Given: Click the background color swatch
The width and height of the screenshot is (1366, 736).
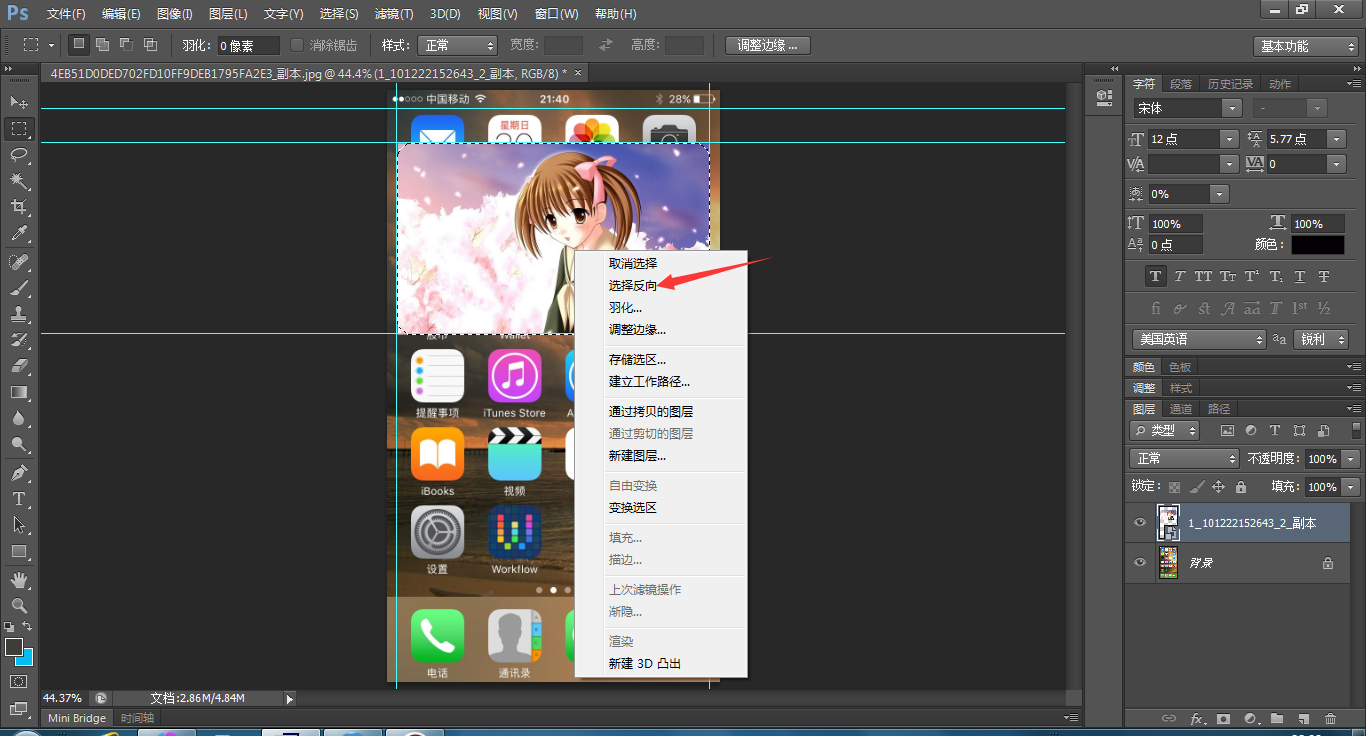Looking at the screenshot, I should (x=25, y=657).
